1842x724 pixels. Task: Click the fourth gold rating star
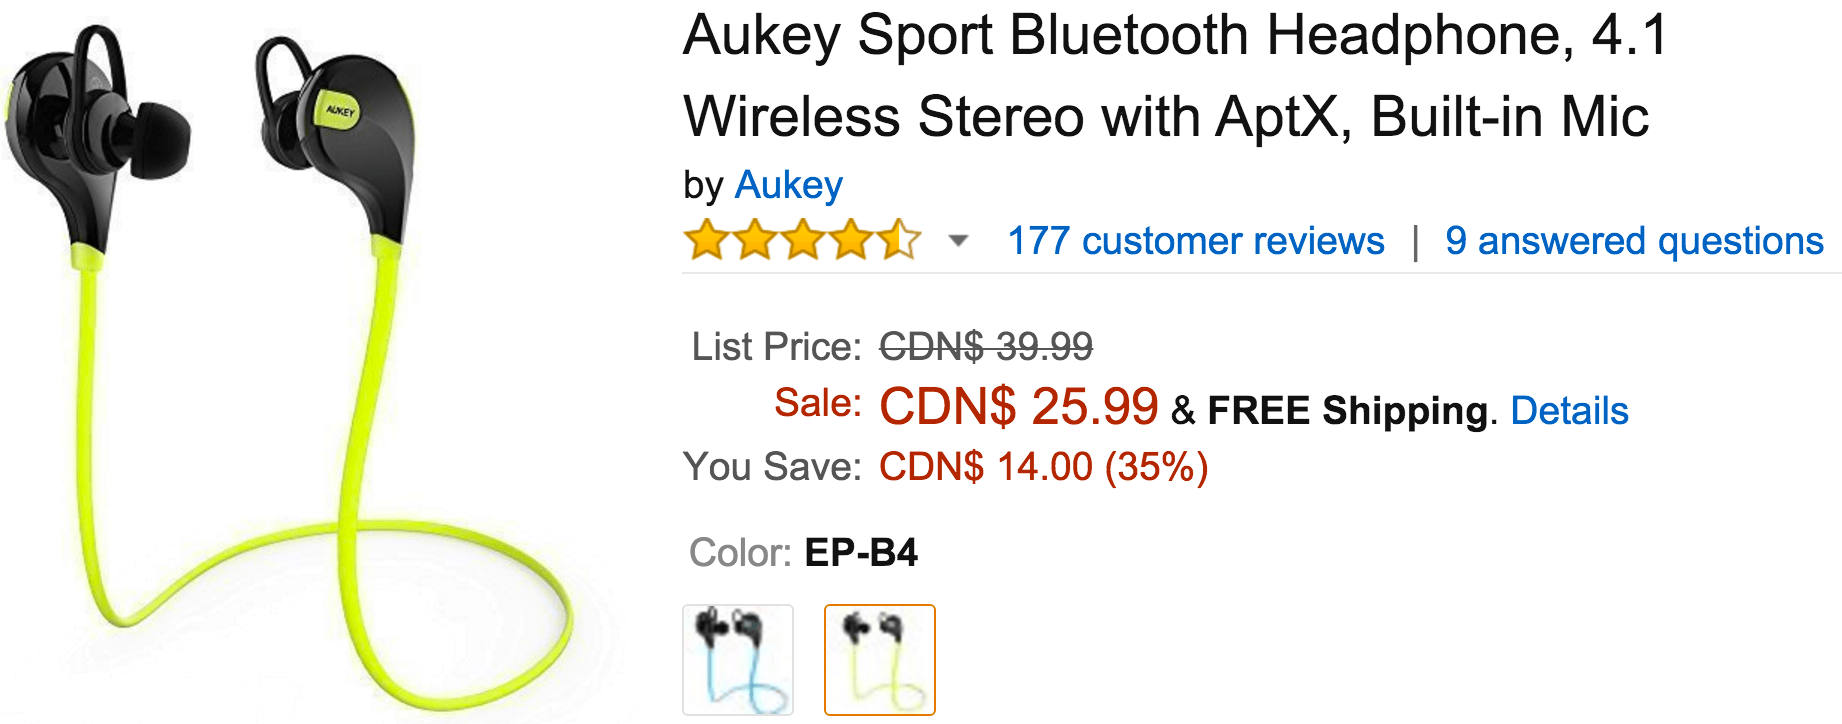(851, 241)
